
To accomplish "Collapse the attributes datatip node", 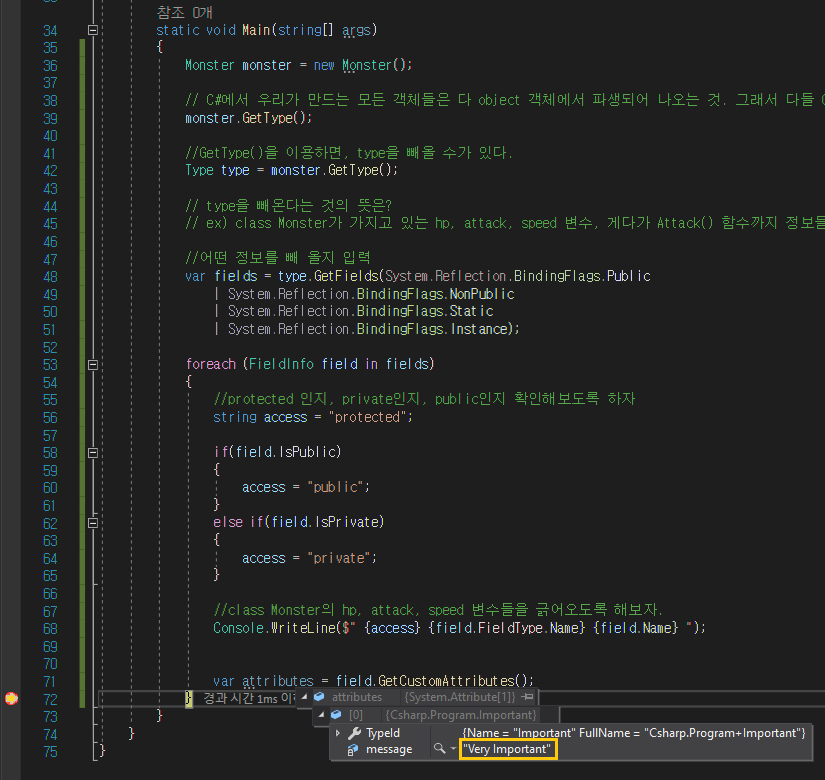I will click(304, 697).
